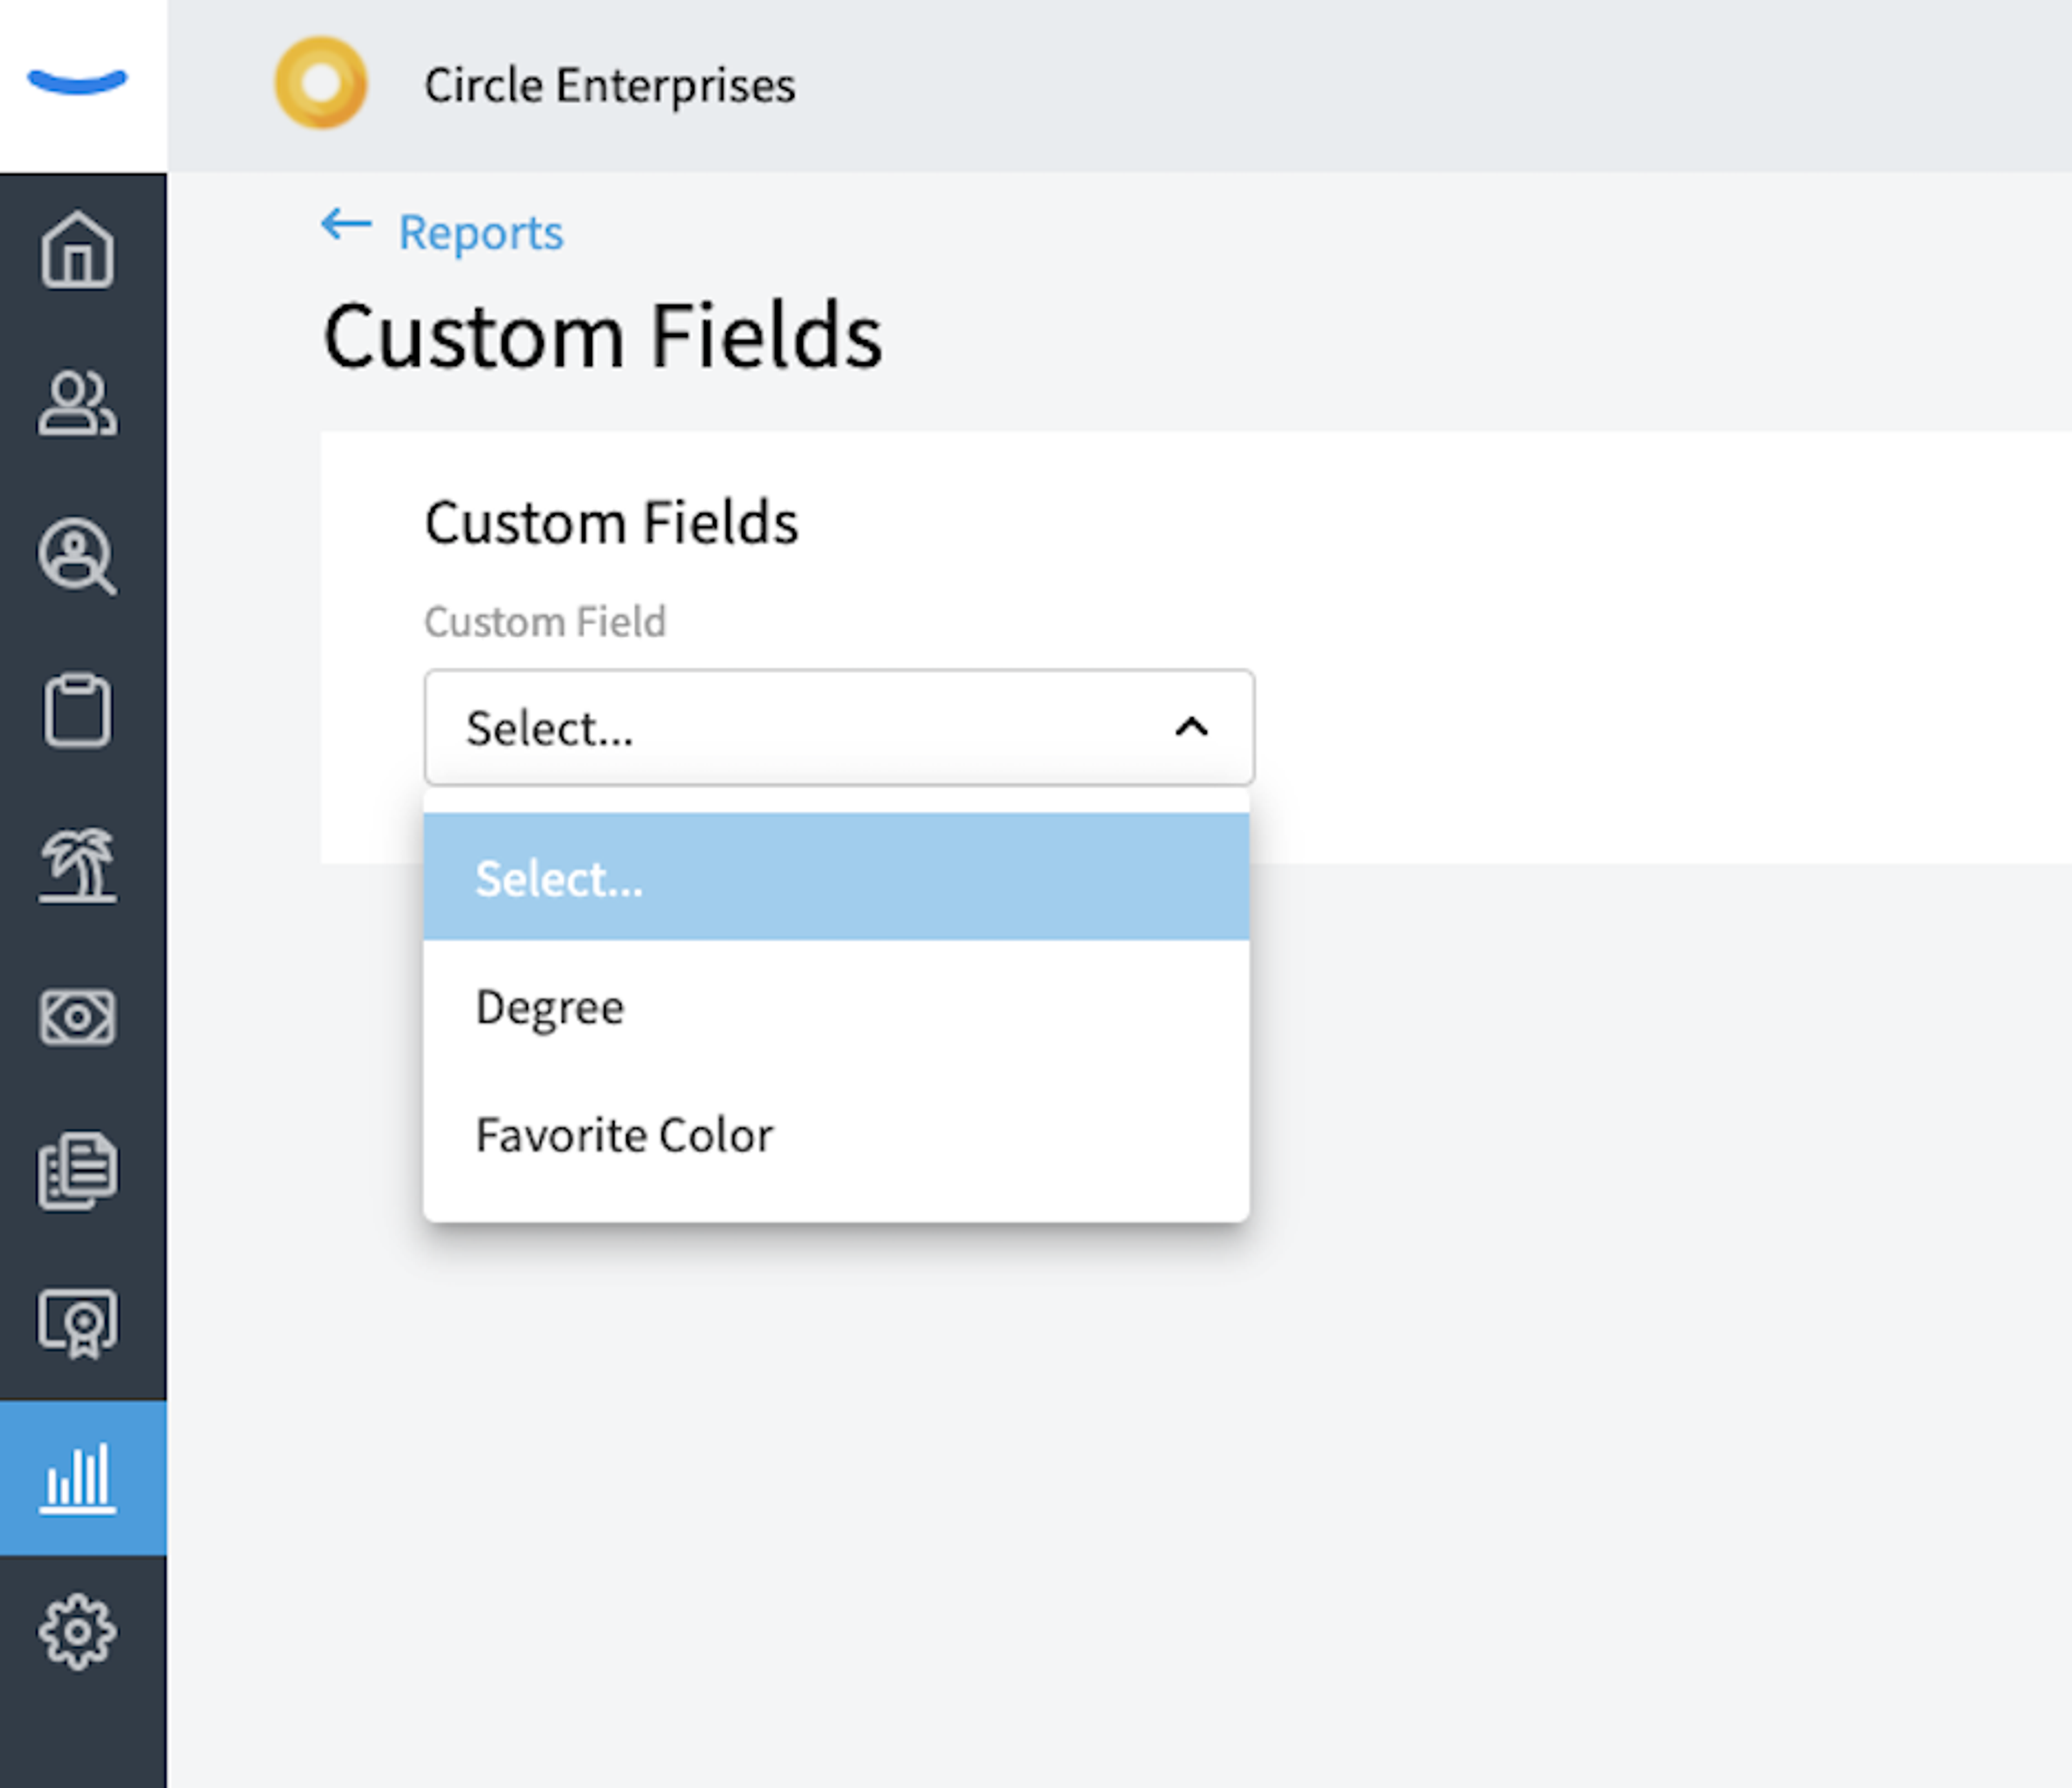
Task: Select the Reports bar chart icon
Action: [x=78, y=1478]
